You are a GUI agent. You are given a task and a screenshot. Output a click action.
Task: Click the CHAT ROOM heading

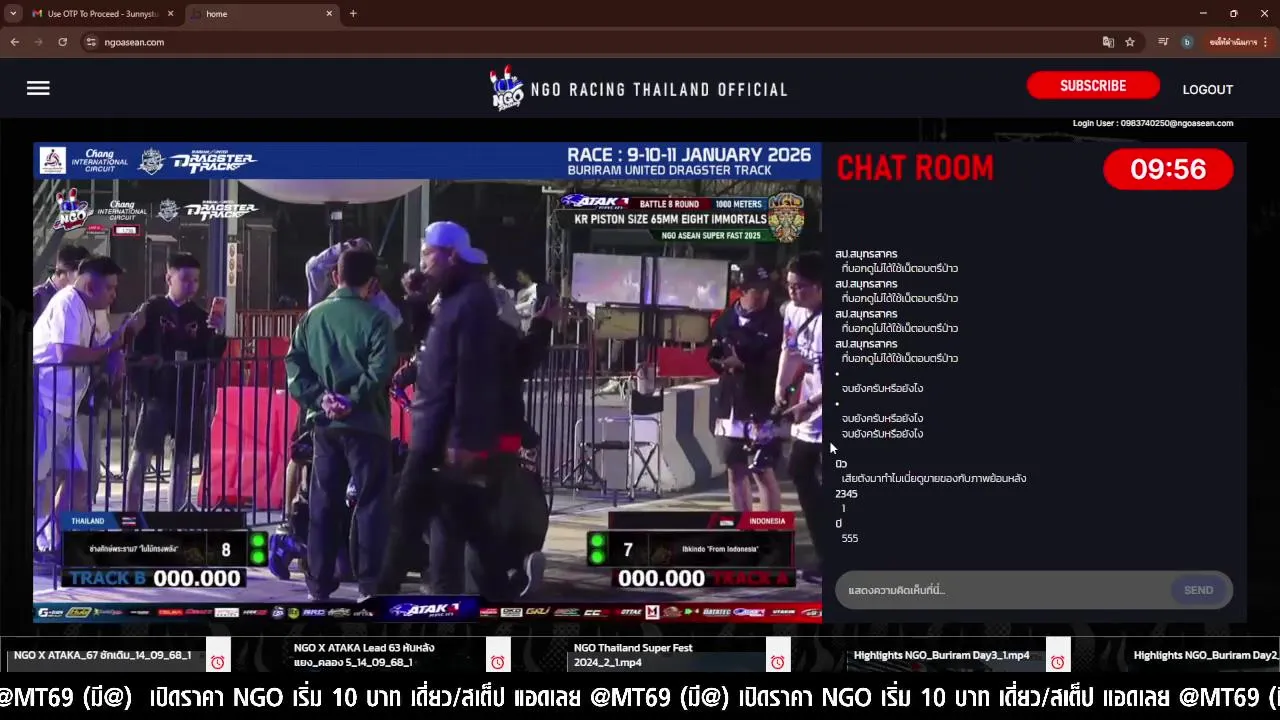coord(915,169)
